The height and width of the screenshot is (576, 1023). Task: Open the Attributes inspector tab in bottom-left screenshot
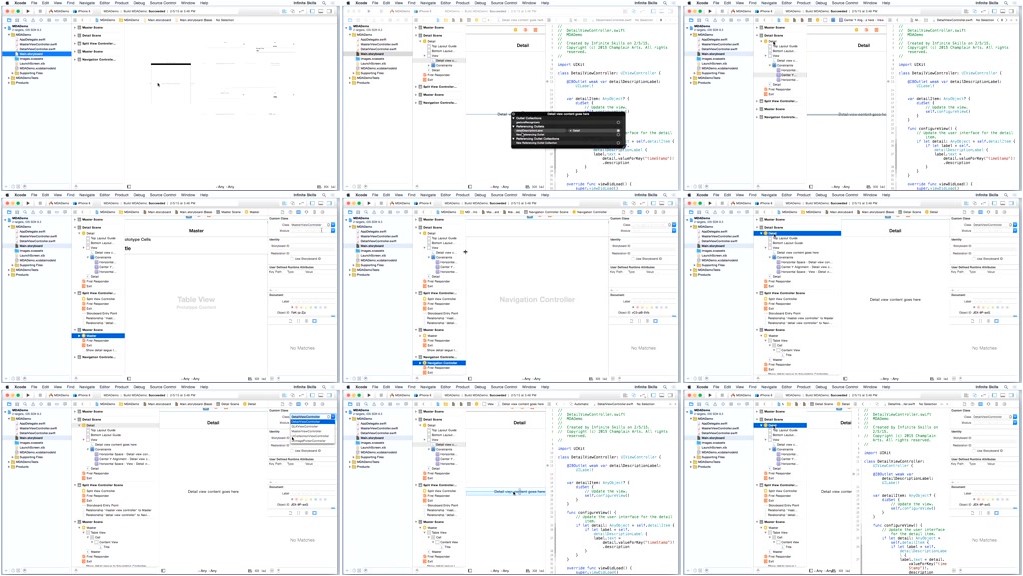point(306,404)
